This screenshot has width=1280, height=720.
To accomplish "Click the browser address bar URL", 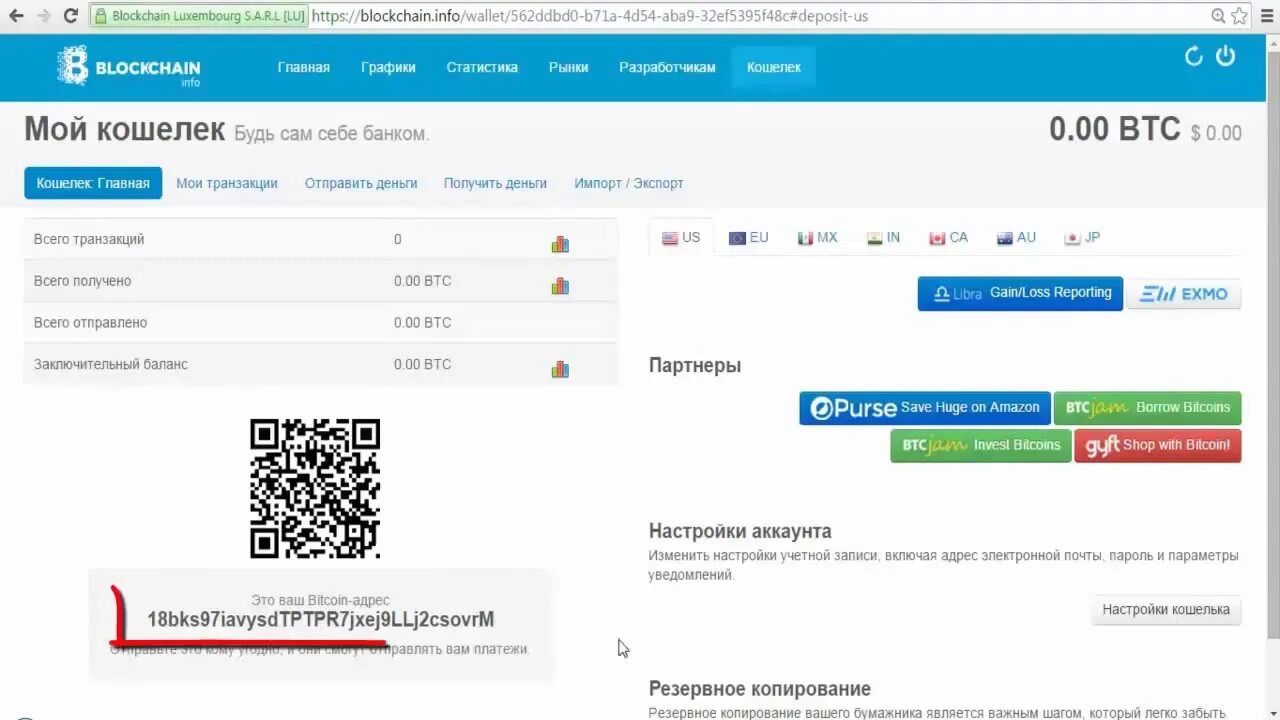I will 589,16.
